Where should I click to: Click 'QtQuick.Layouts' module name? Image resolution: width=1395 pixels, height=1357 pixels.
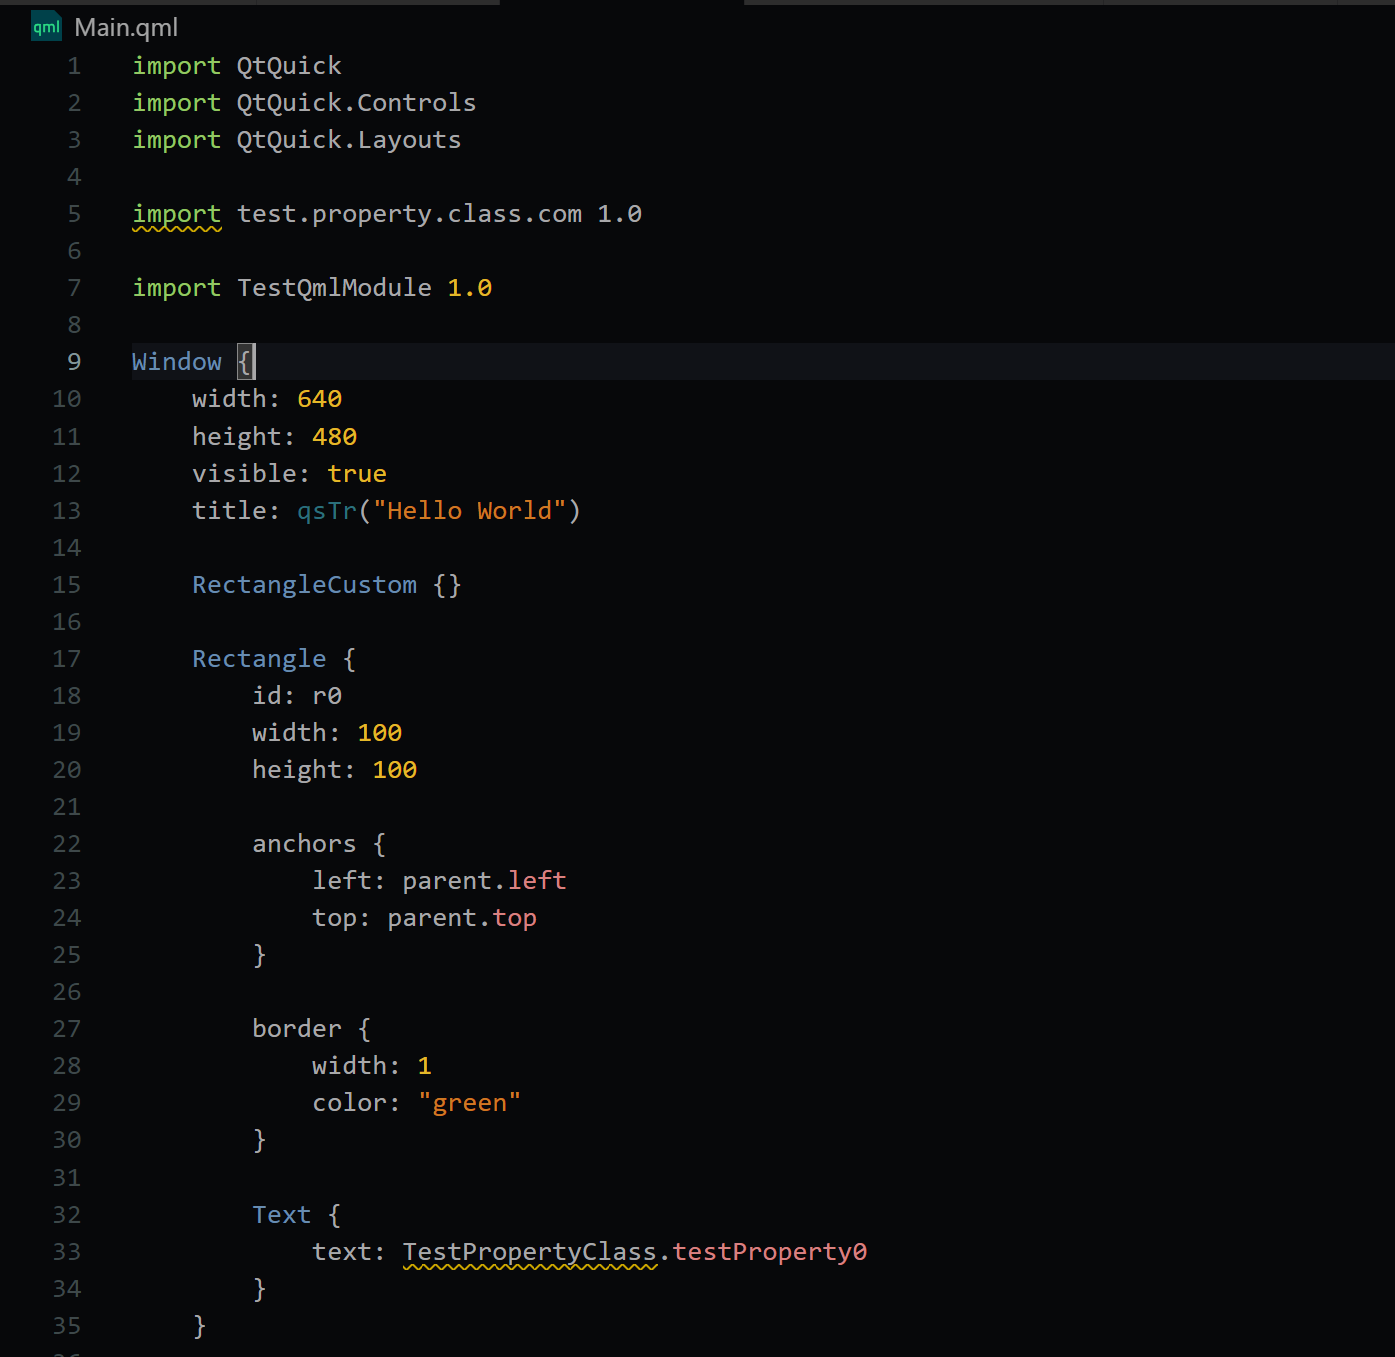point(349,140)
